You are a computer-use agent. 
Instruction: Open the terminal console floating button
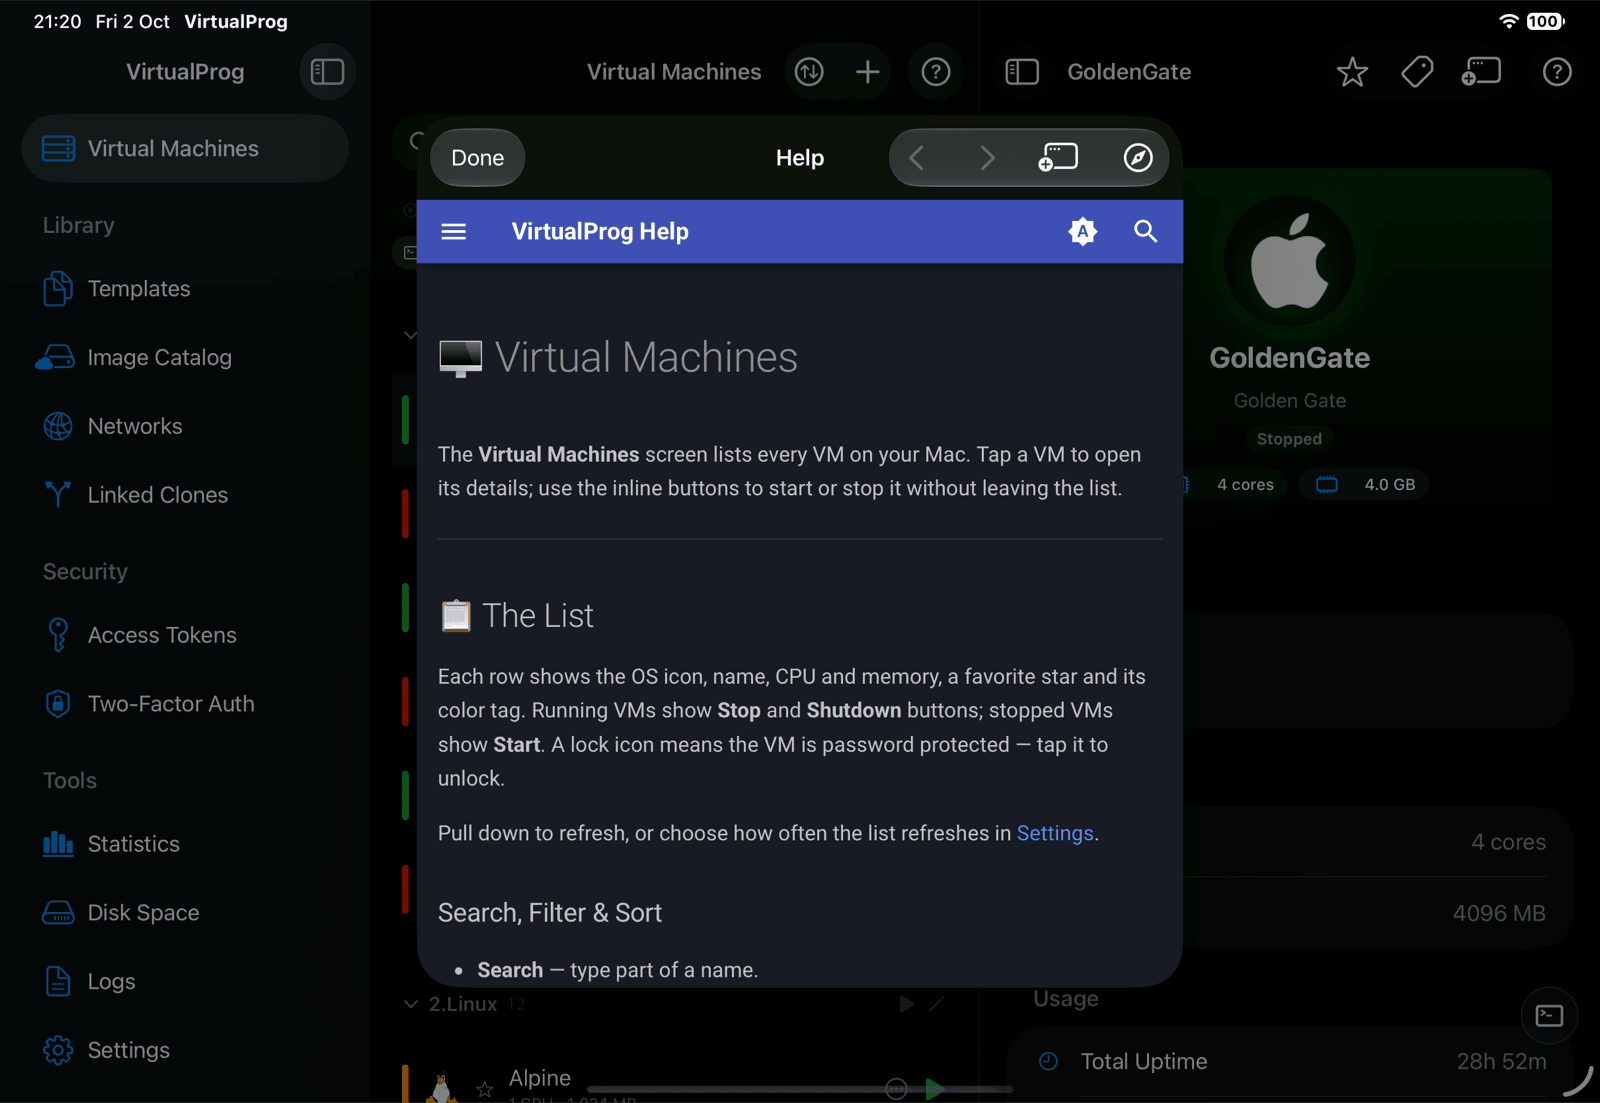click(x=1549, y=1016)
